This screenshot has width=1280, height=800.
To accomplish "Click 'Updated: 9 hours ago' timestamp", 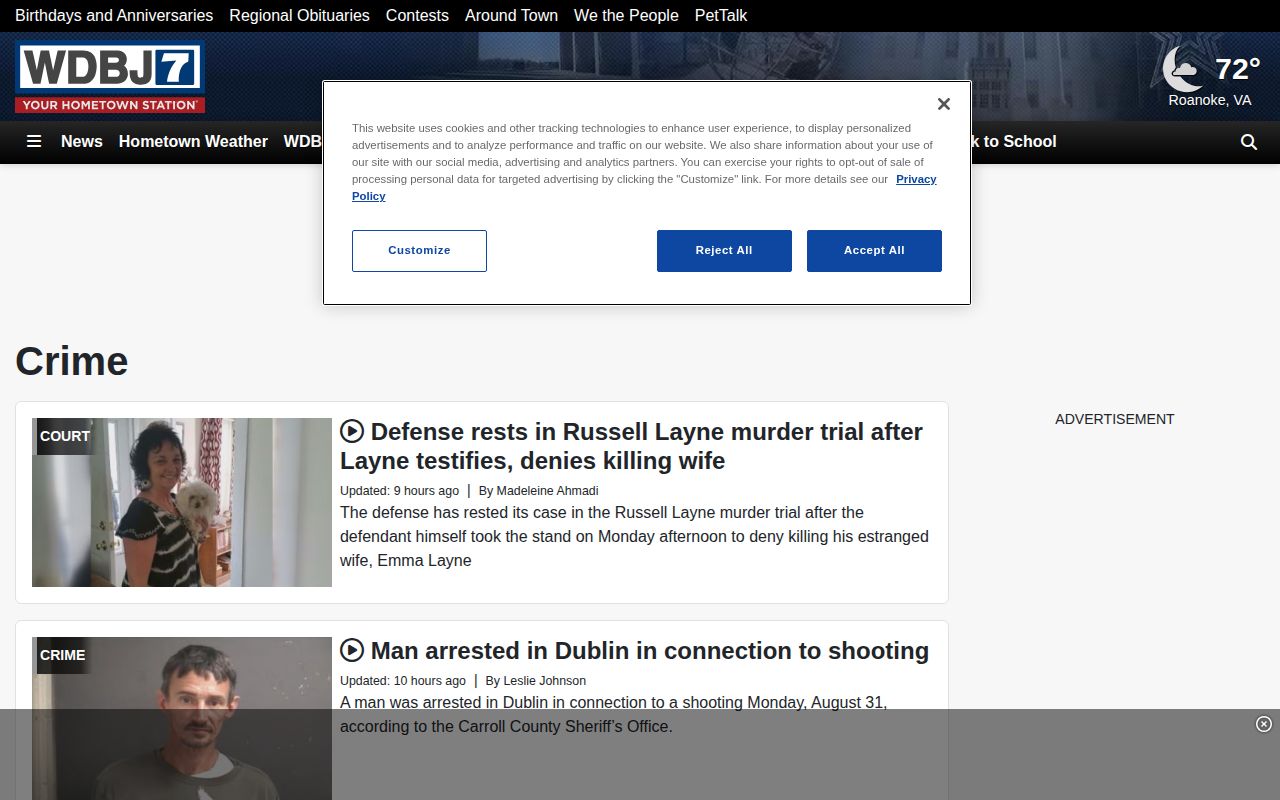I will 399,490.
